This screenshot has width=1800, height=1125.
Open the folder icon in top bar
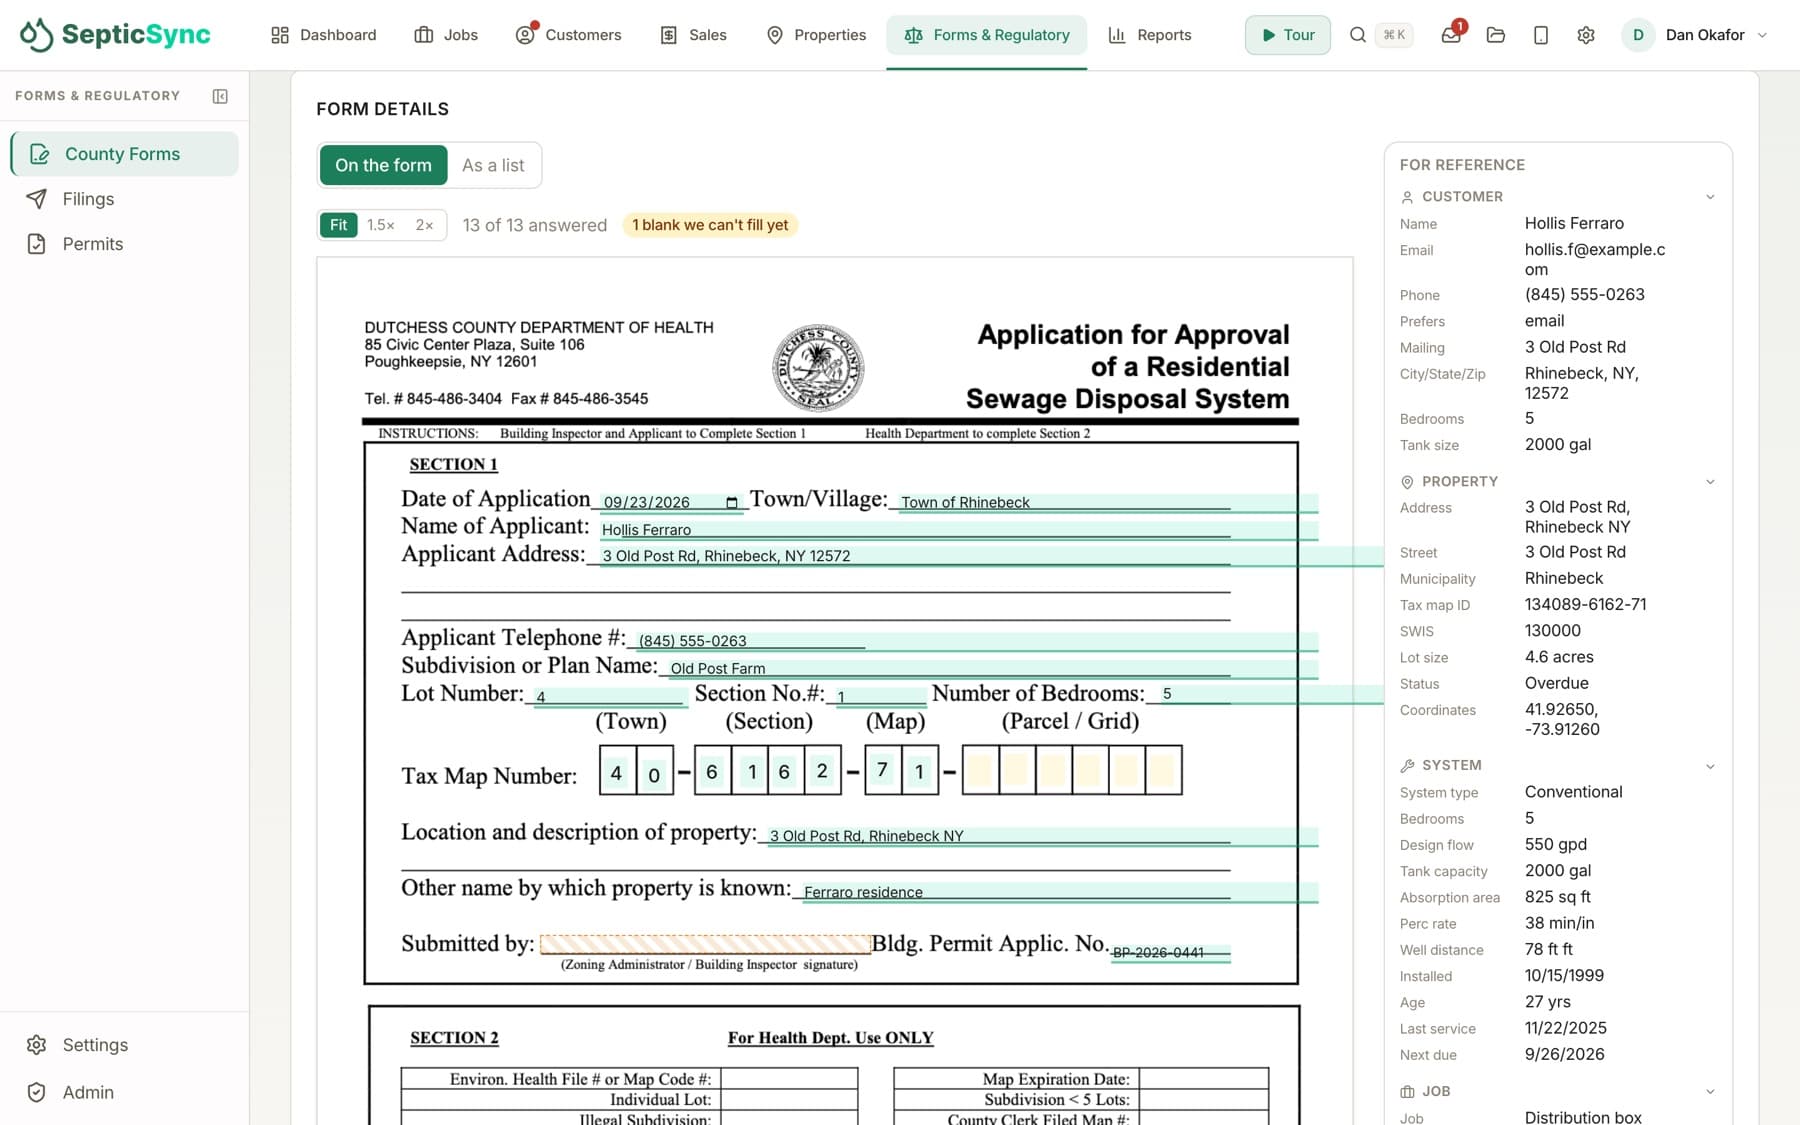[x=1496, y=35]
